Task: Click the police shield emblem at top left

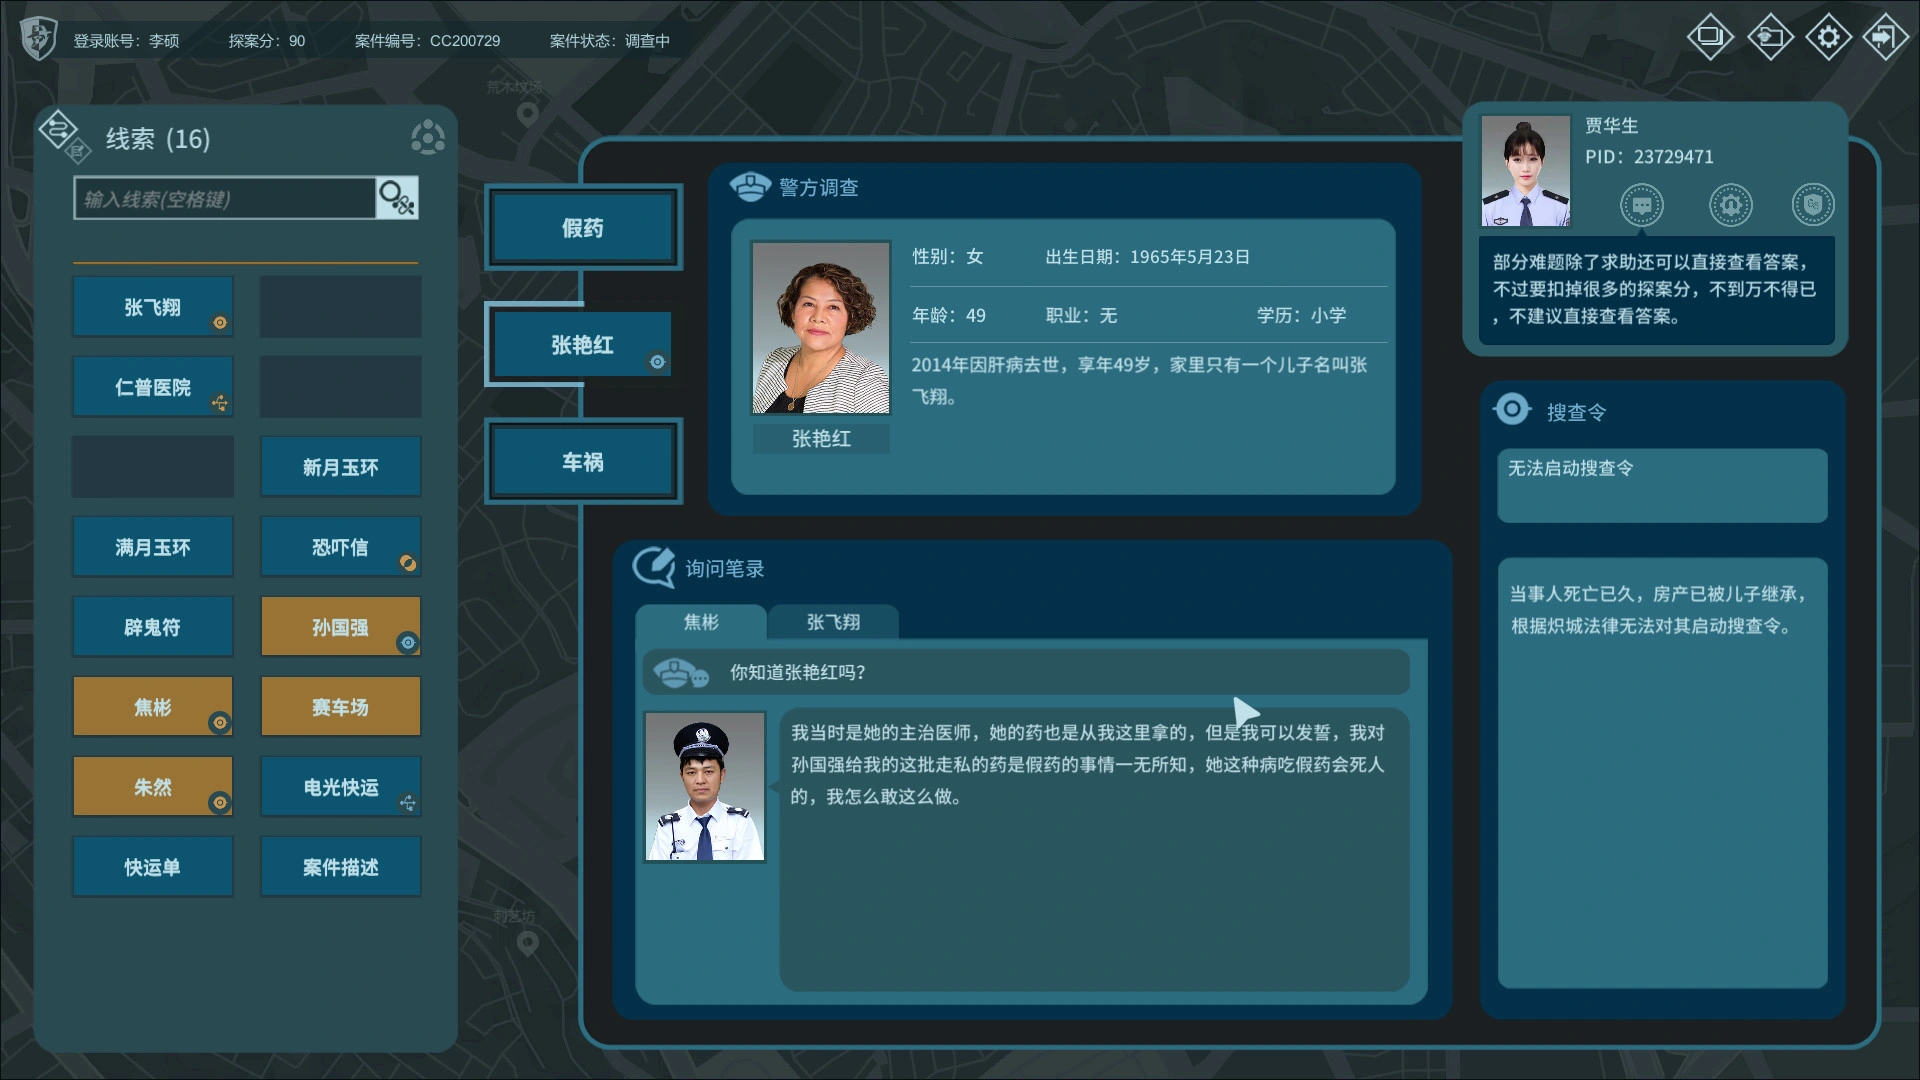Action: [x=38, y=36]
